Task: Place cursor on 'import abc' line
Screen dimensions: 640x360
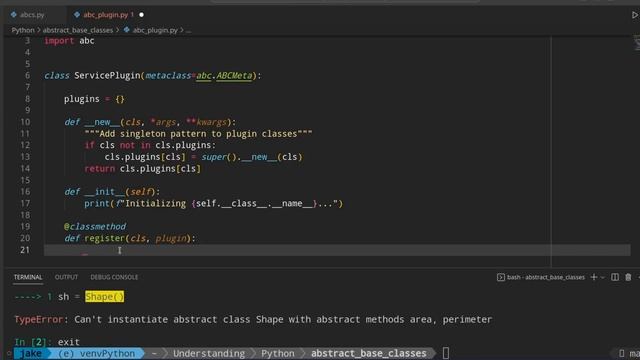Action: coord(69,41)
